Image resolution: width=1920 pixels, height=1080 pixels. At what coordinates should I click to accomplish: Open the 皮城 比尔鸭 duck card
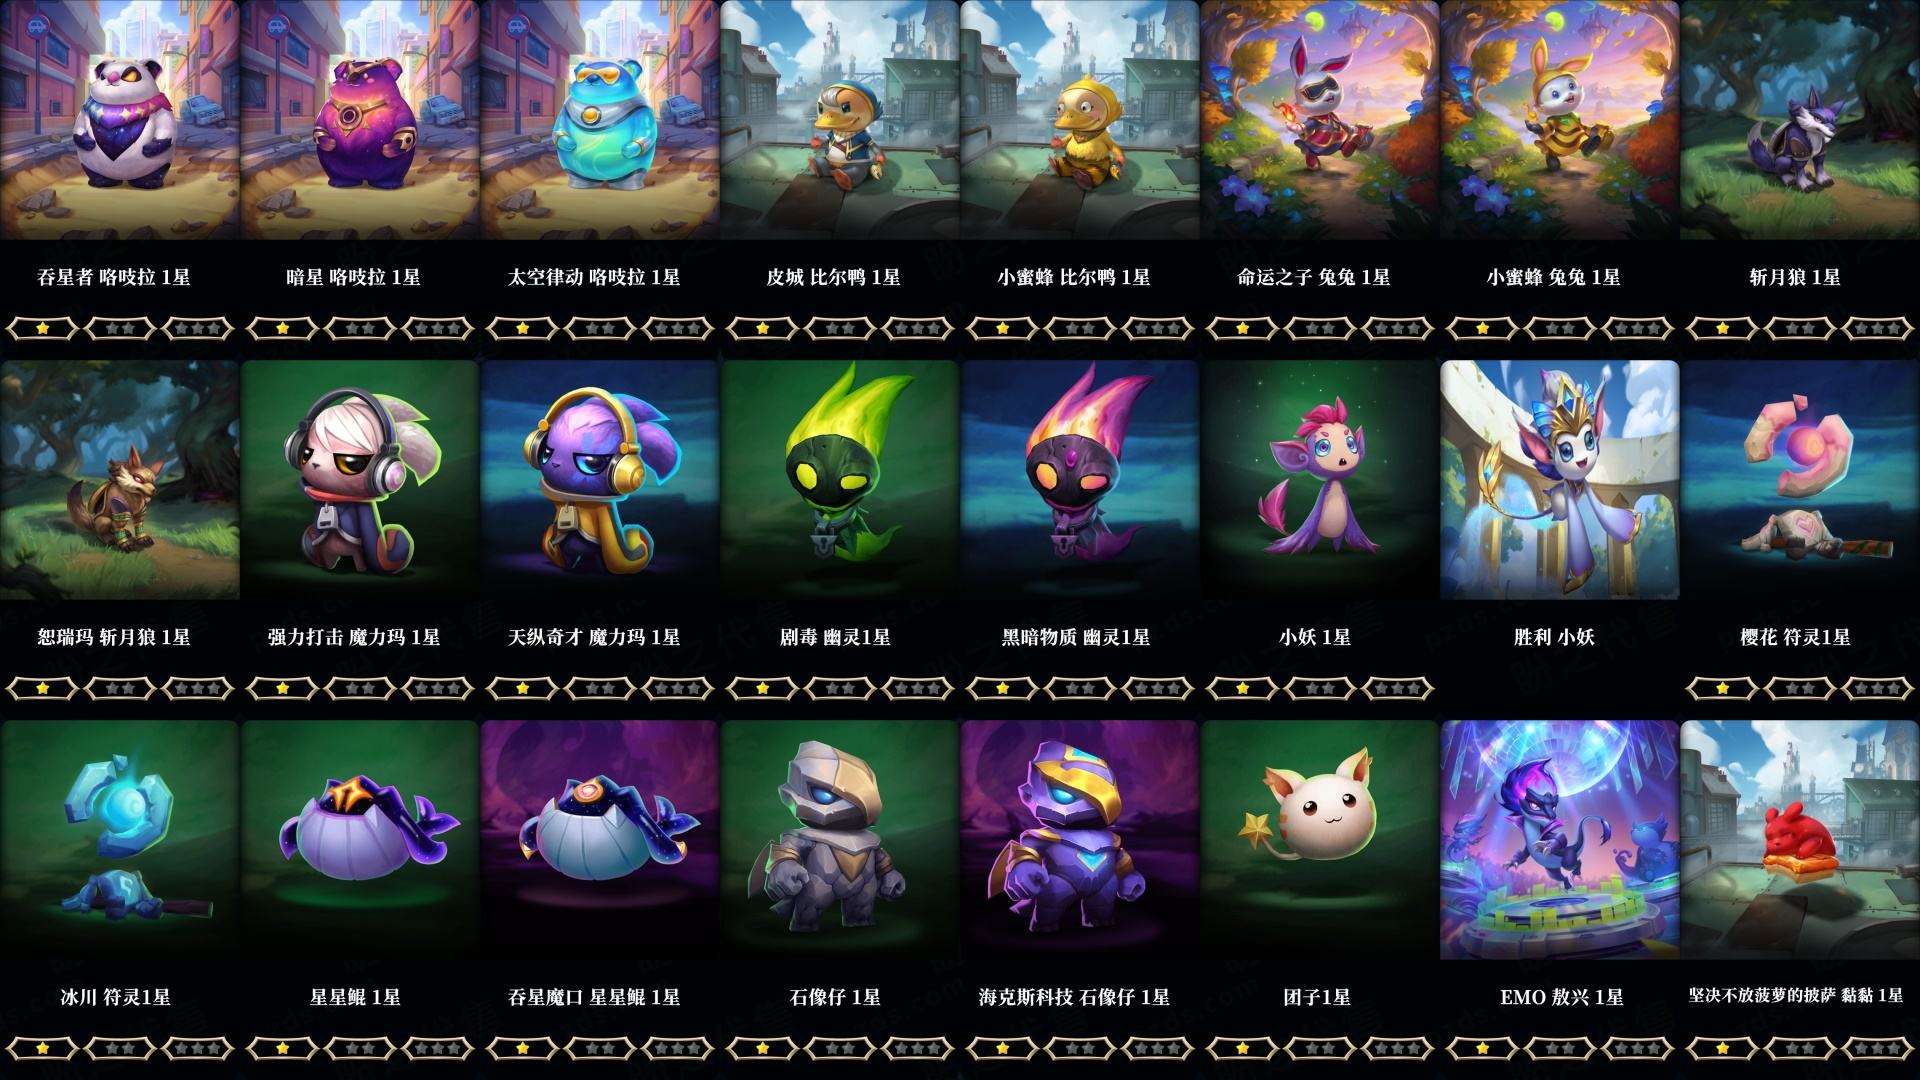pyautogui.click(x=840, y=120)
